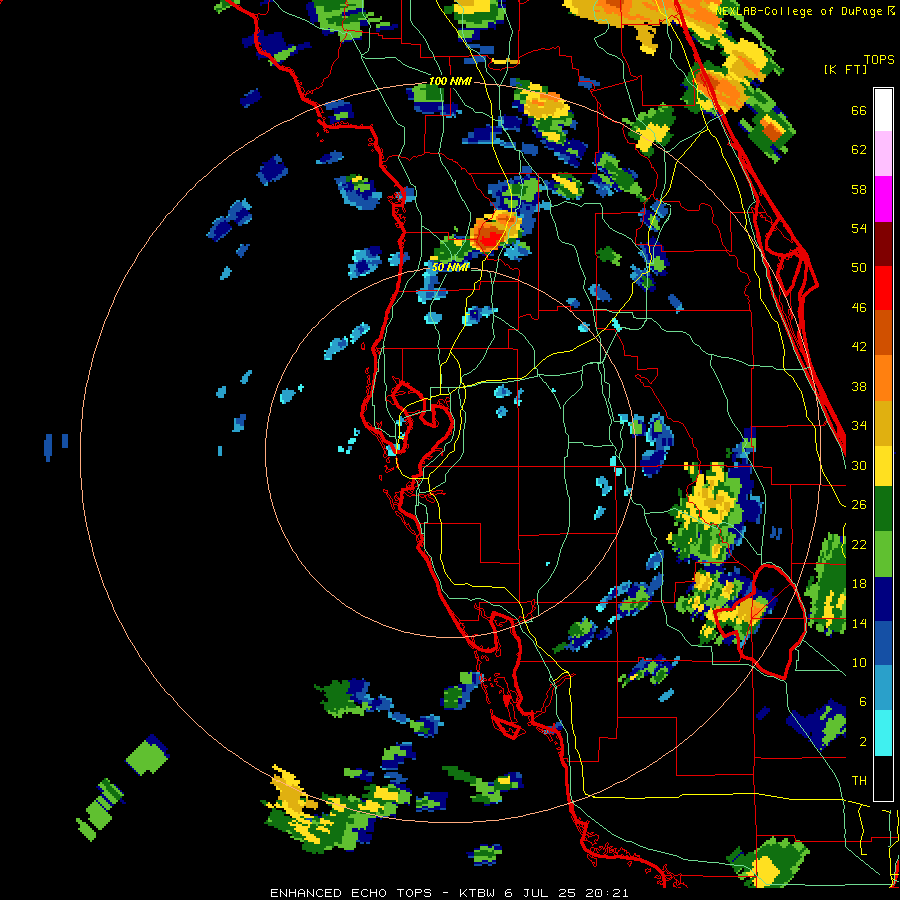Select the TOPS legend title
This screenshot has width=900, height=900.
tap(879, 59)
